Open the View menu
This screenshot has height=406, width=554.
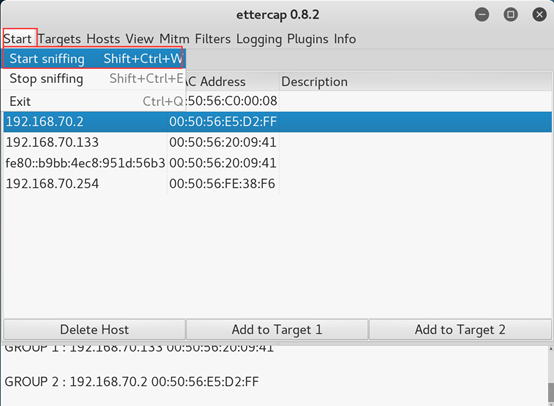[140, 39]
